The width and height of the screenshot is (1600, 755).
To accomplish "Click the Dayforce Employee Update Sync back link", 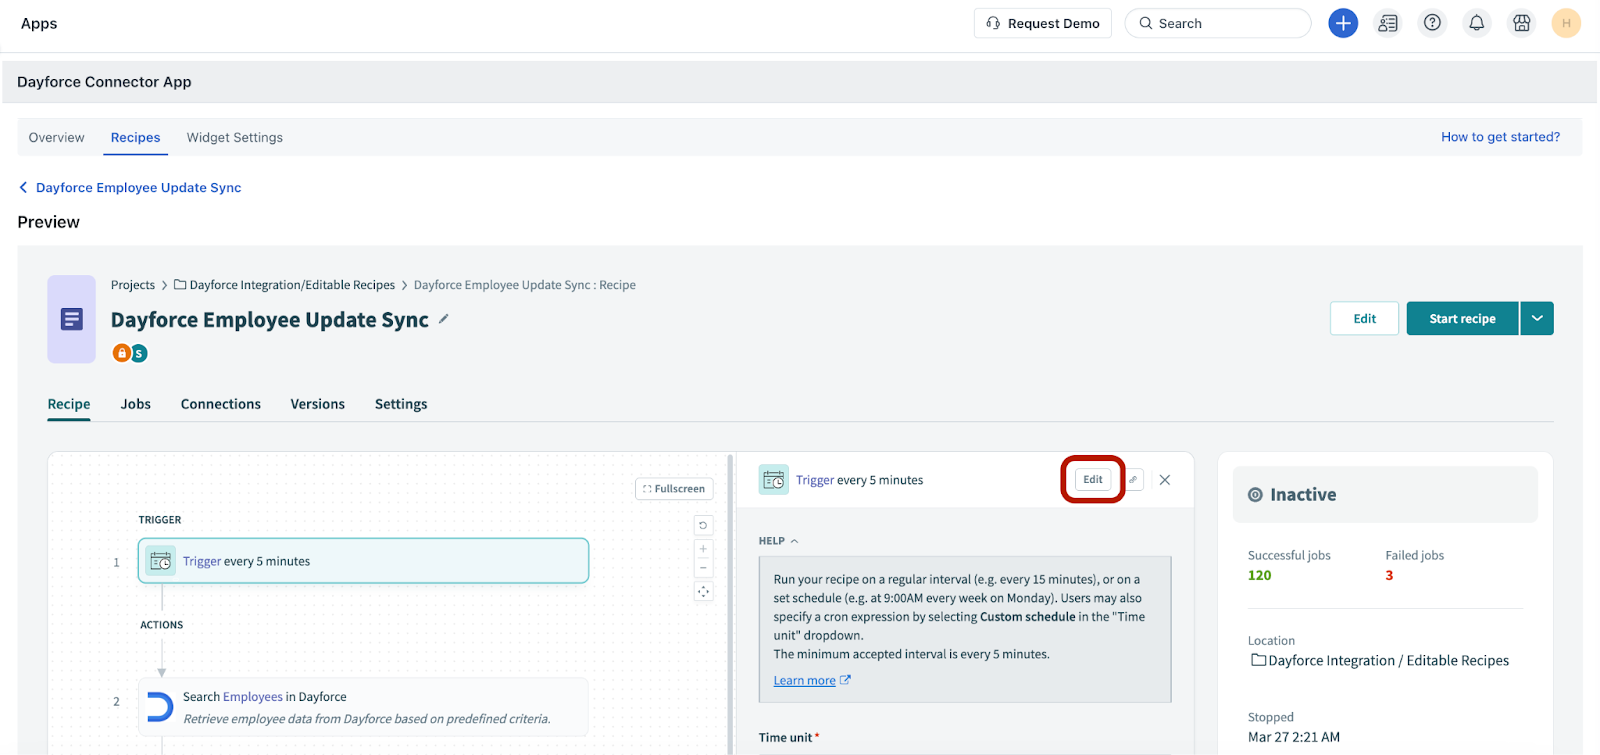I will 138,187.
